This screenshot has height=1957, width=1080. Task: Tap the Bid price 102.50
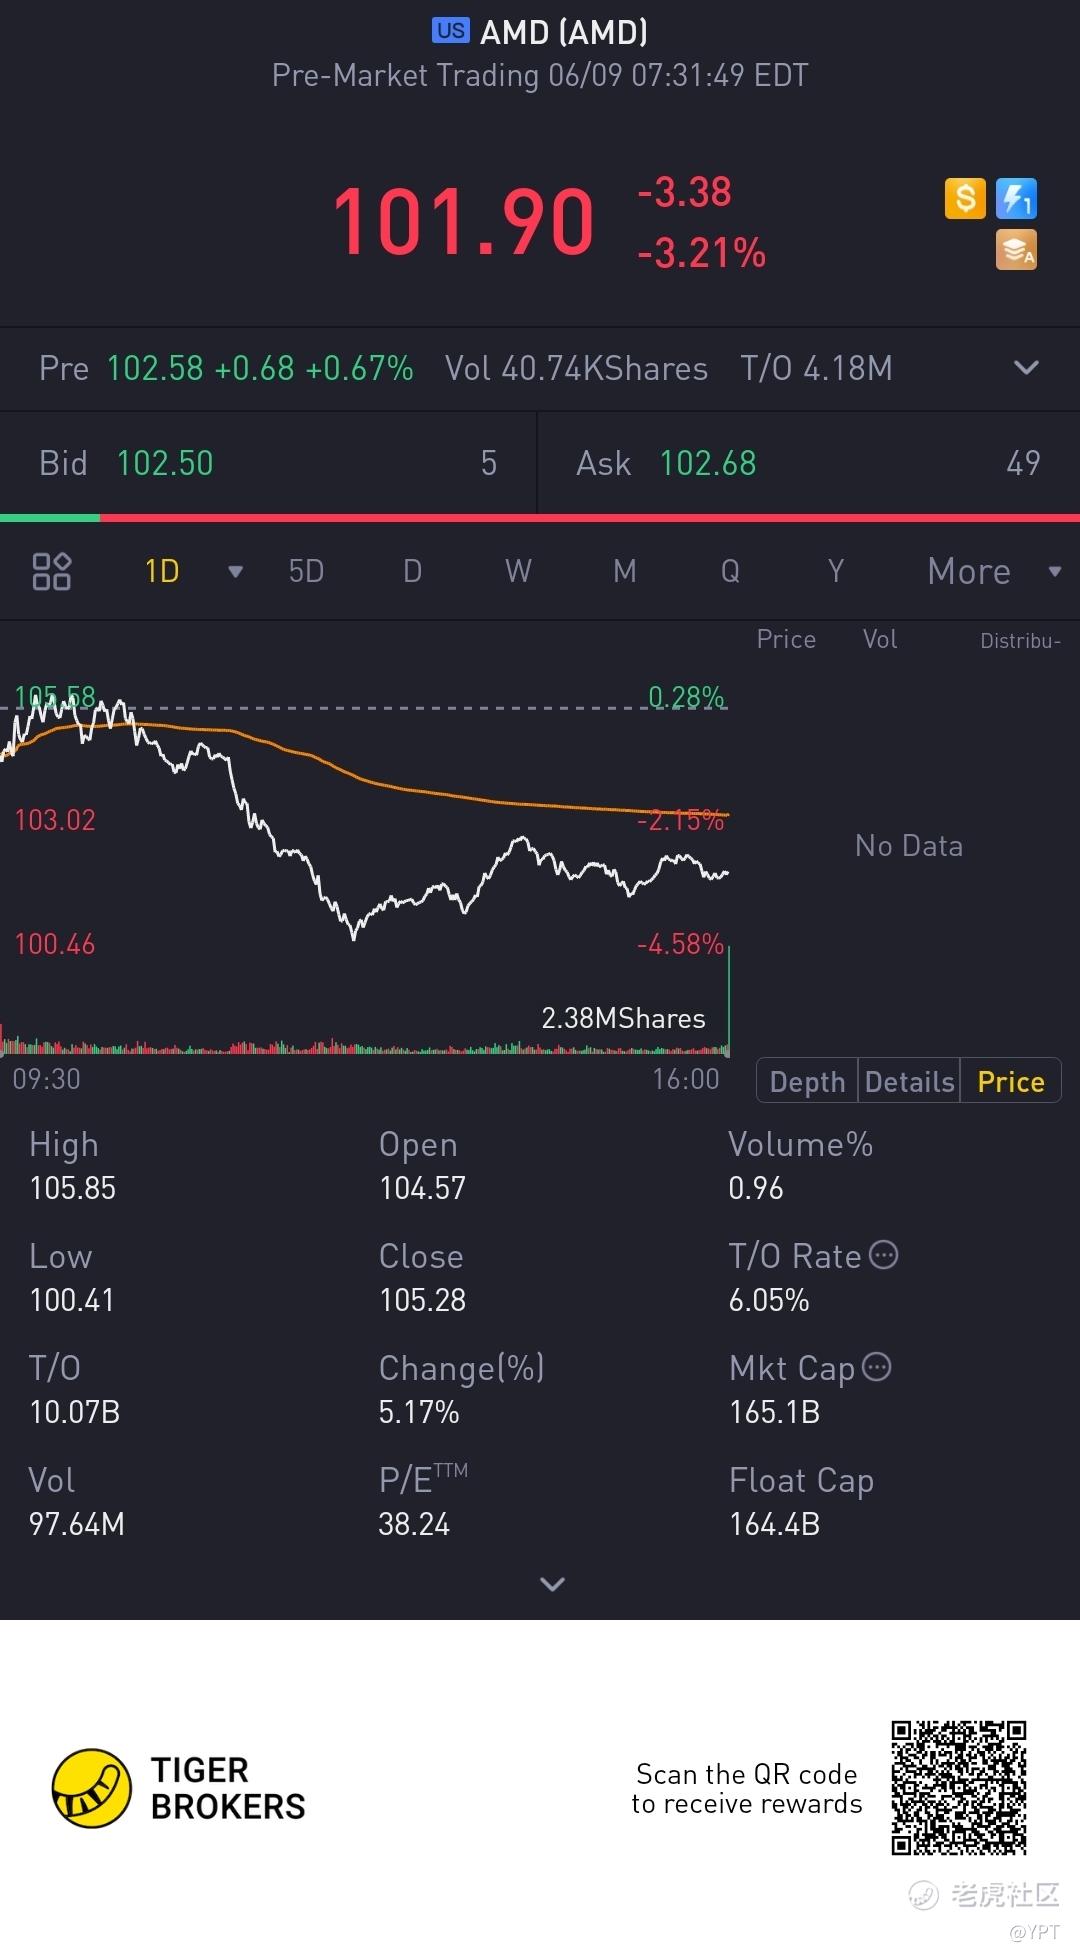(165, 463)
